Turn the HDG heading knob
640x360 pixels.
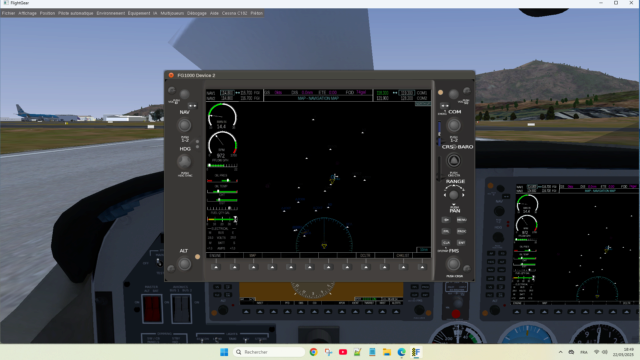[184, 162]
